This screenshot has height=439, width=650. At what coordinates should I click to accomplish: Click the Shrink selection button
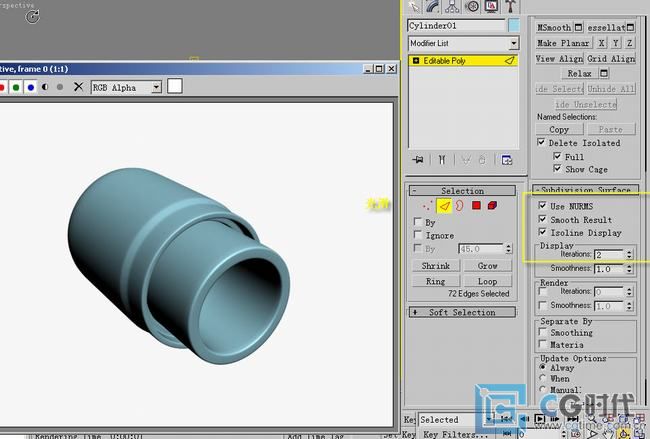pos(436,266)
